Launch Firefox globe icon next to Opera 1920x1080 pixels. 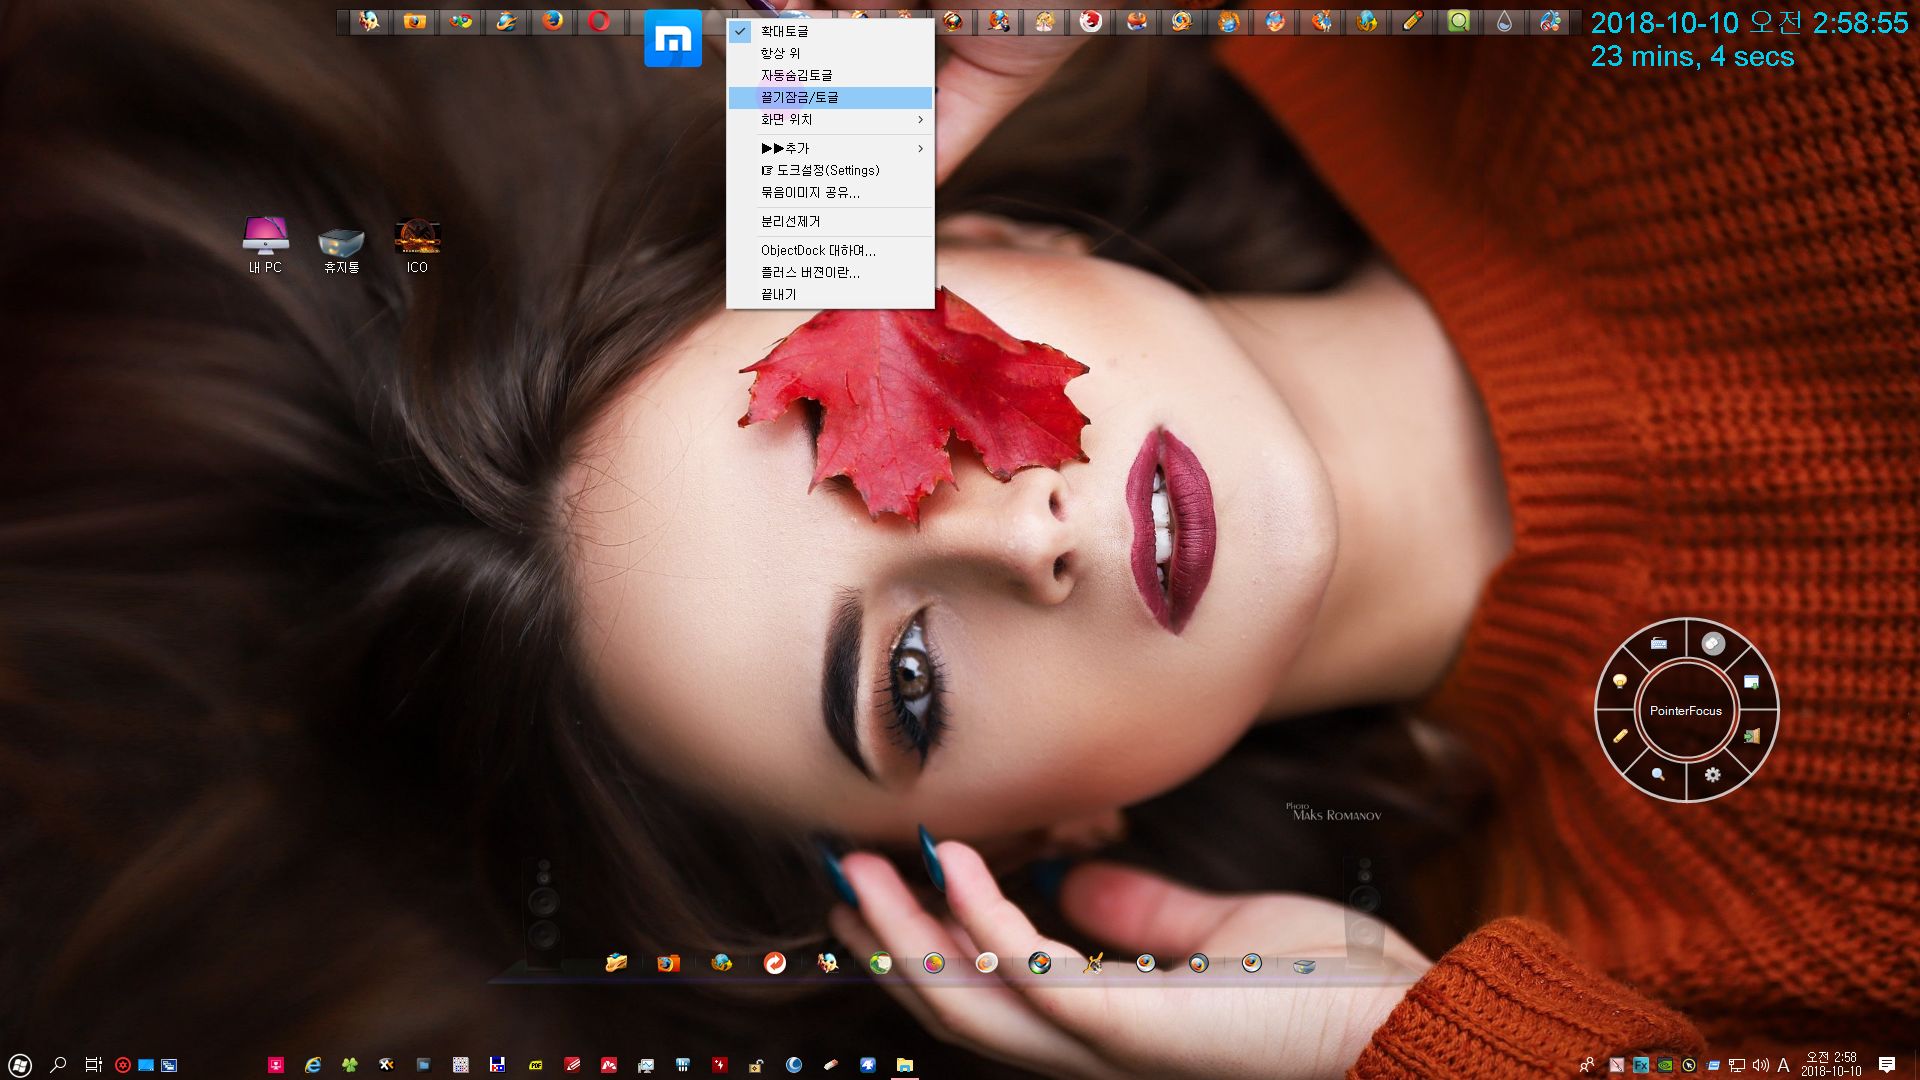click(x=553, y=21)
